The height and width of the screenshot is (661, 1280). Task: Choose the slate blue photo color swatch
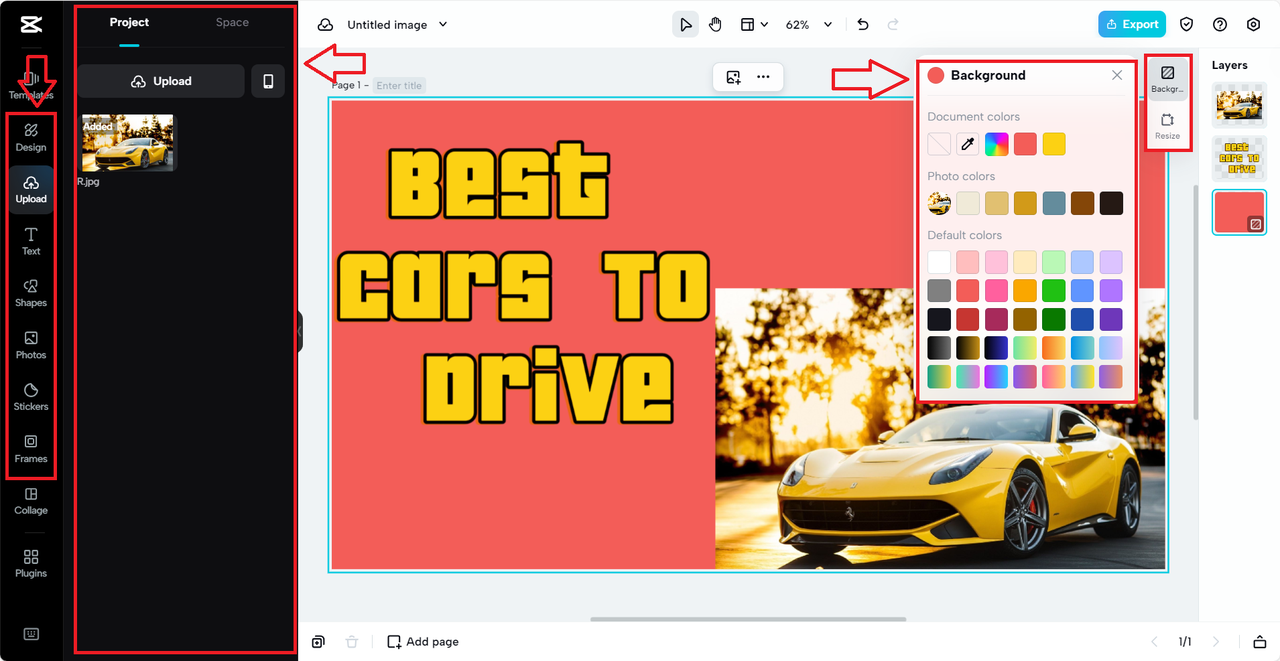1054,203
